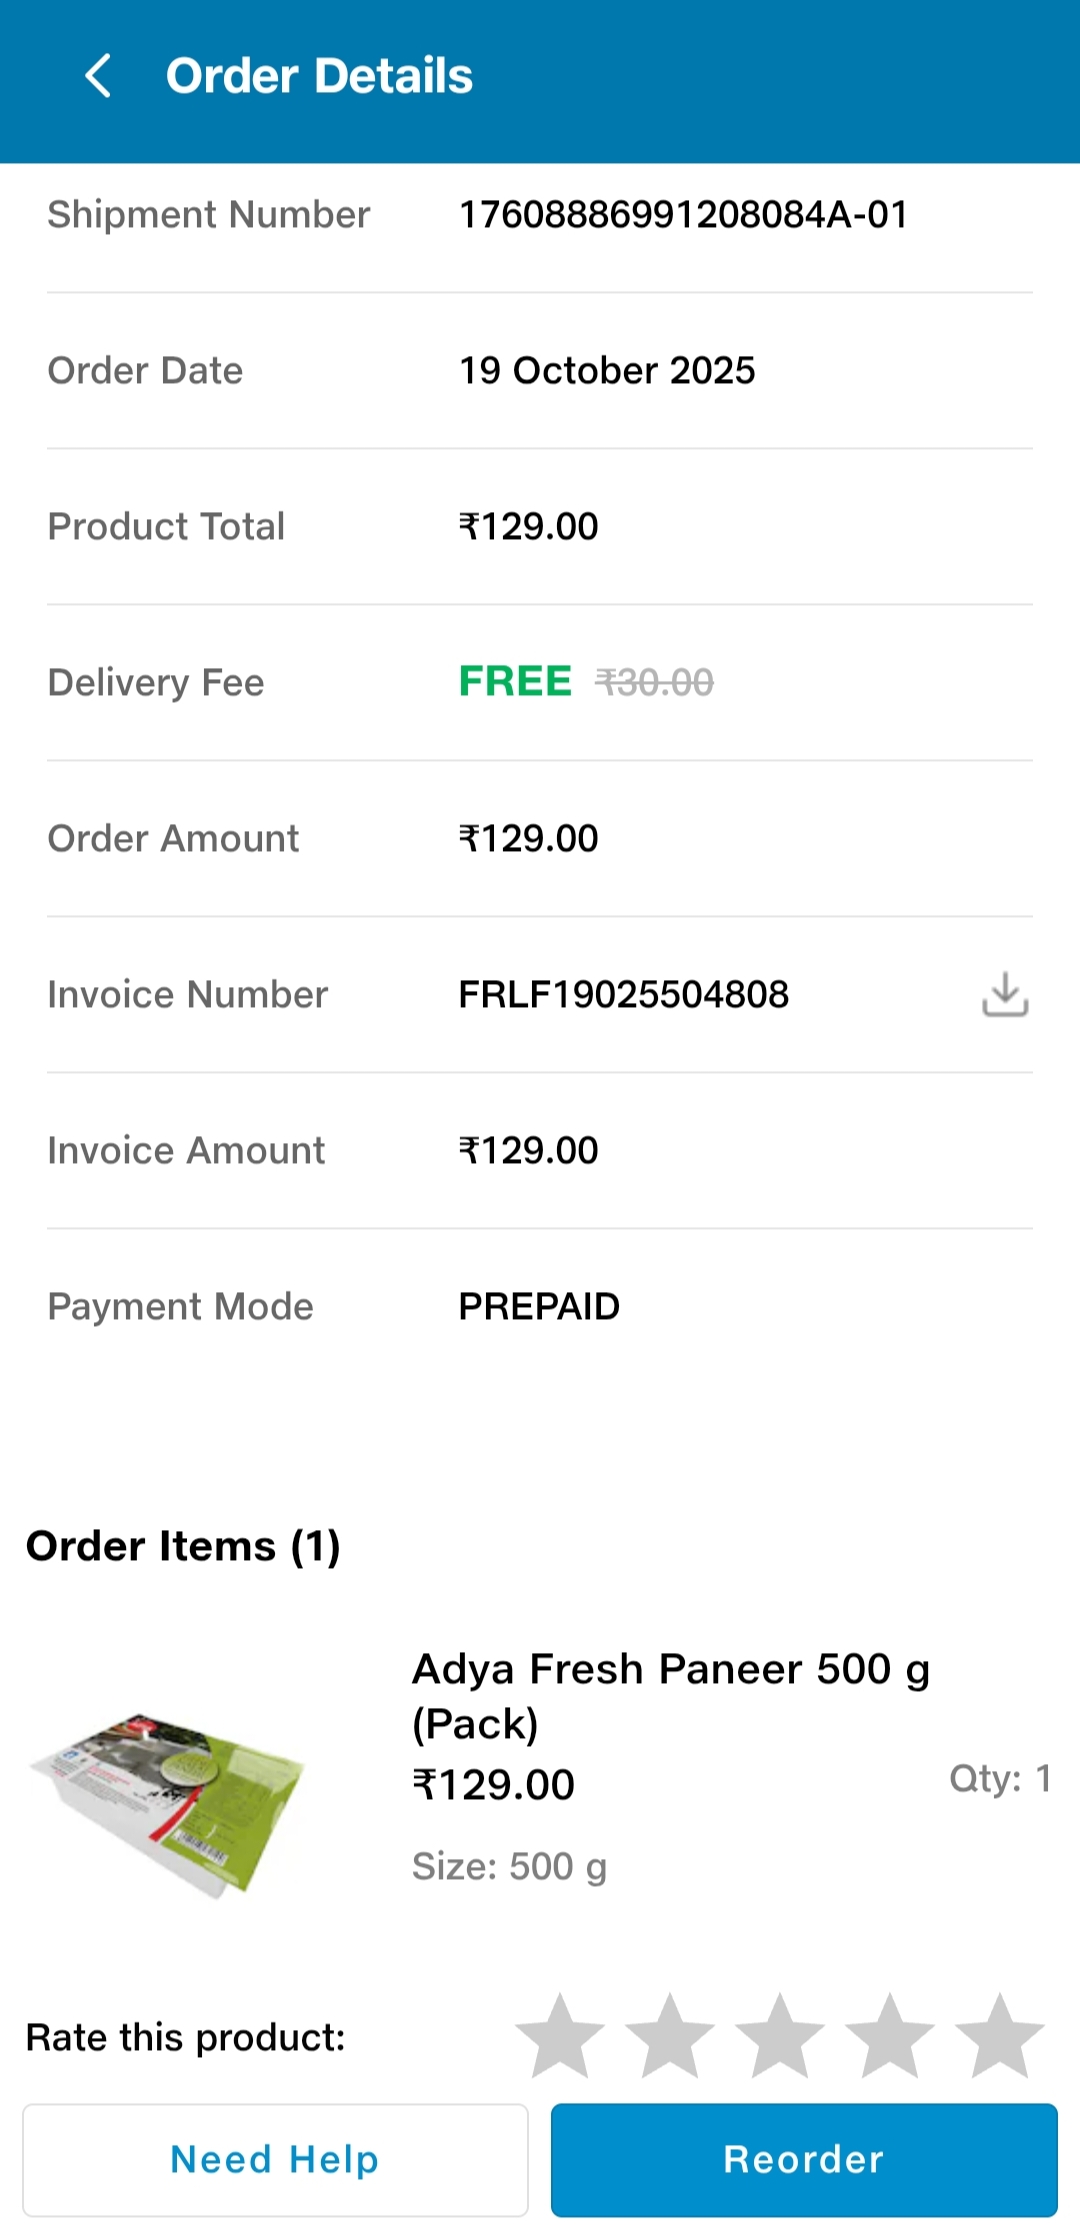Tap the order date 19 October 2025
Viewport: 1080px width, 2224px height.
pos(607,370)
